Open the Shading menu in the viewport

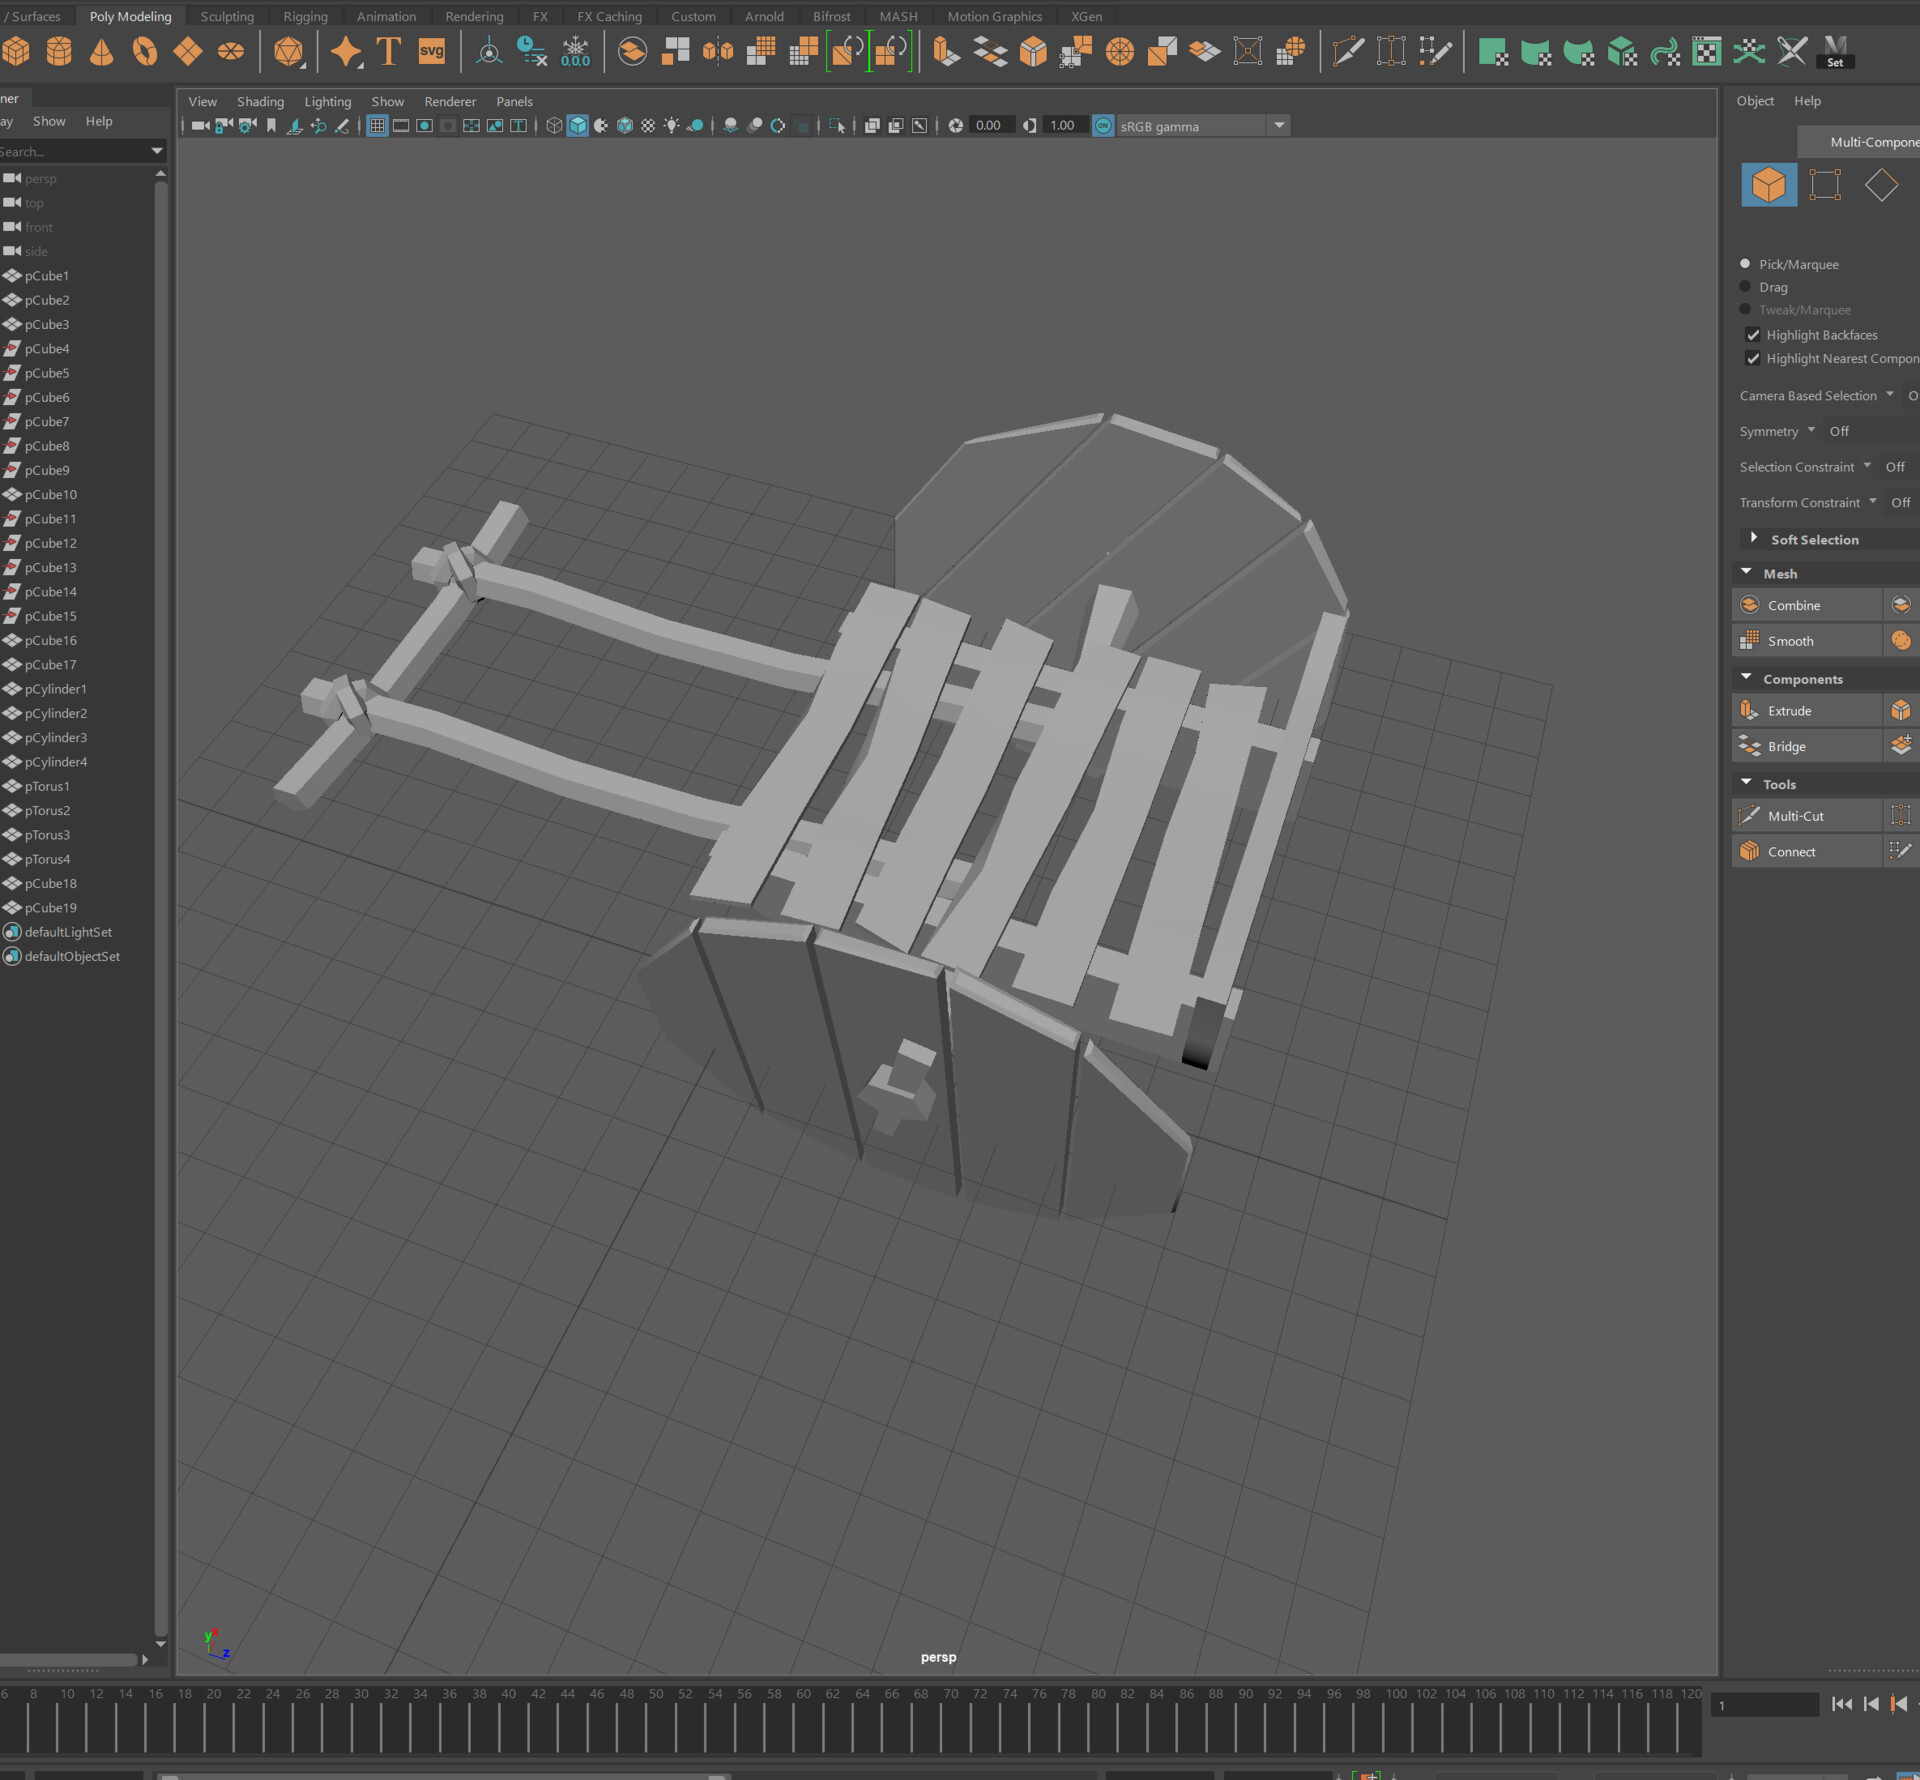pos(260,100)
